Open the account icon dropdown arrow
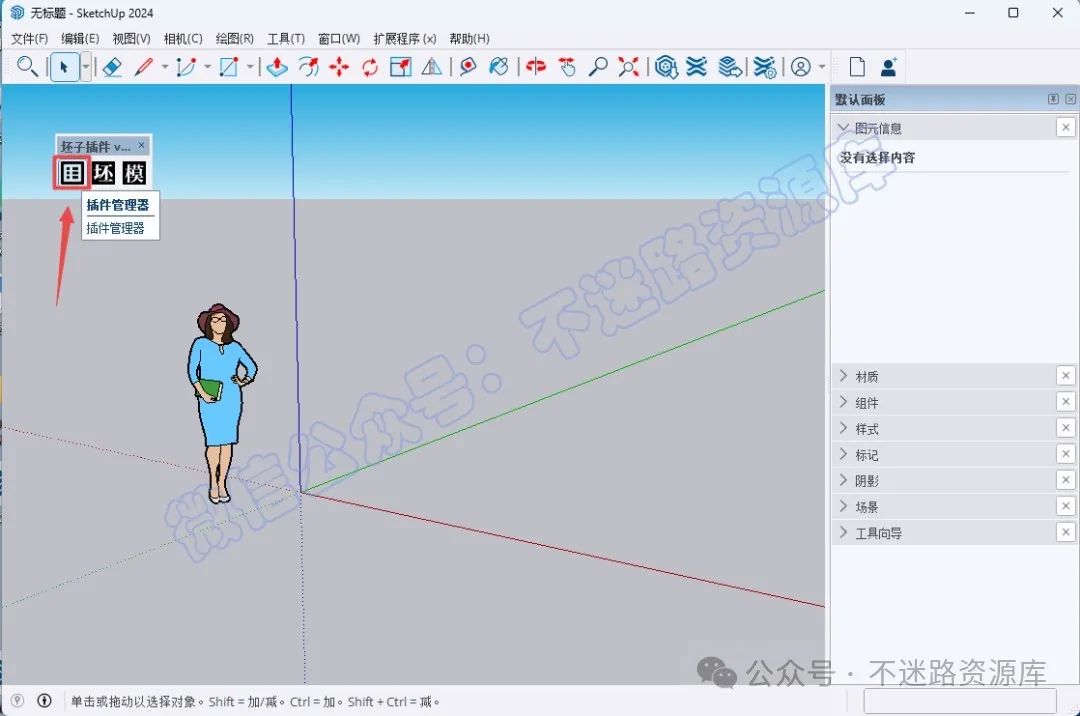The width and height of the screenshot is (1080, 716). (822, 67)
